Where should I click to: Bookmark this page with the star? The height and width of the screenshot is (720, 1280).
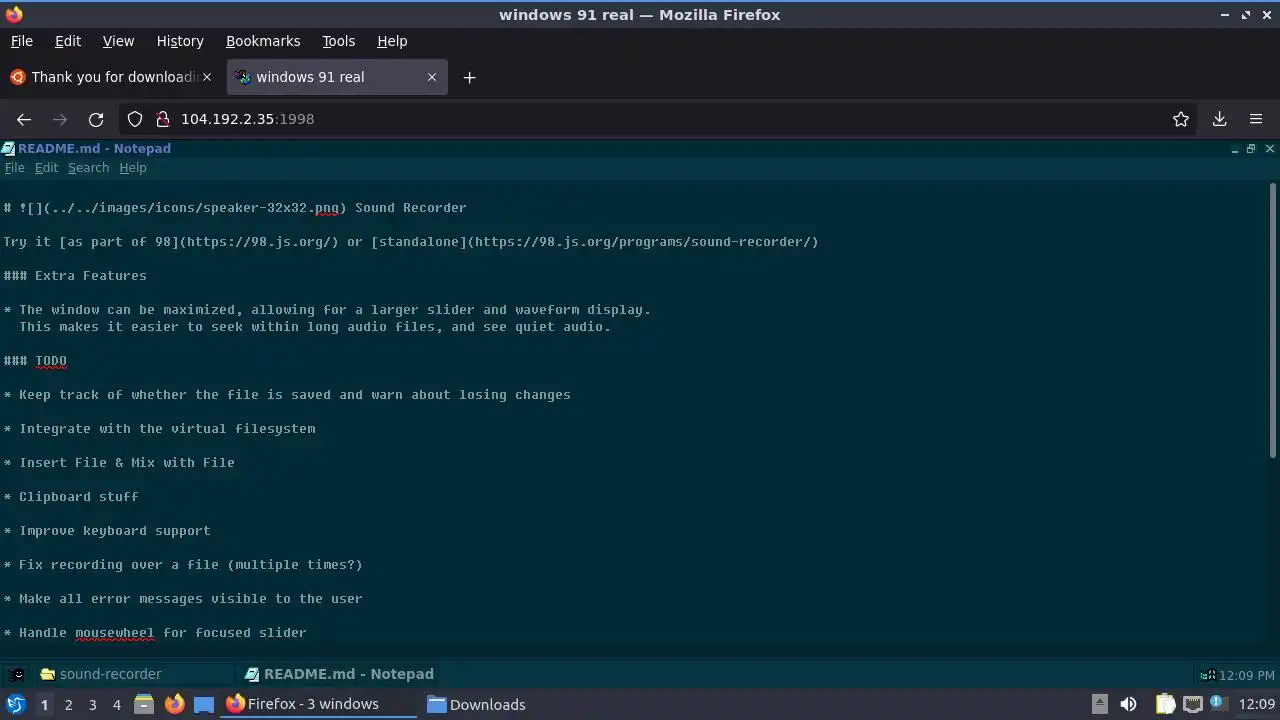(x=1181, y=119)
